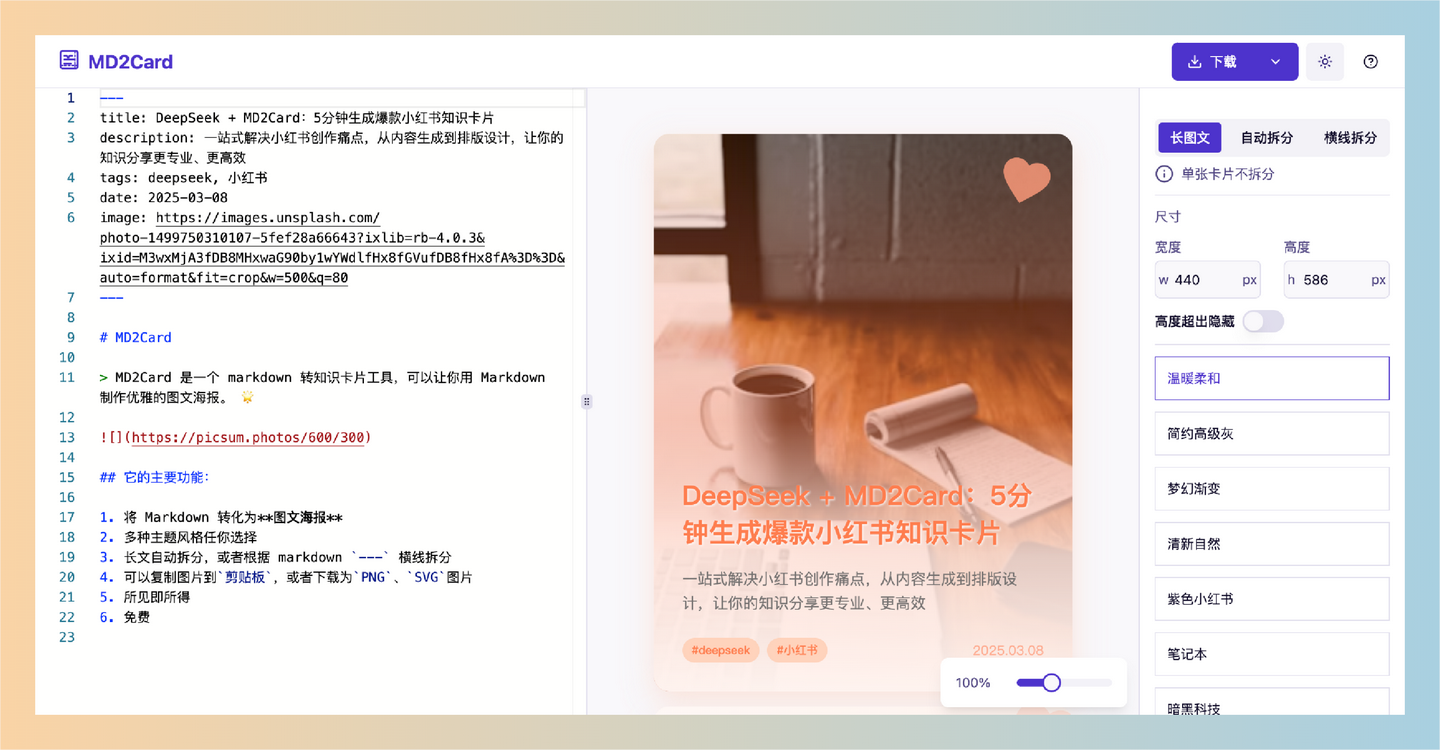Click line number 23 in editor gutter
This screenshot has height=750, width=1440.
pos(67,637)
